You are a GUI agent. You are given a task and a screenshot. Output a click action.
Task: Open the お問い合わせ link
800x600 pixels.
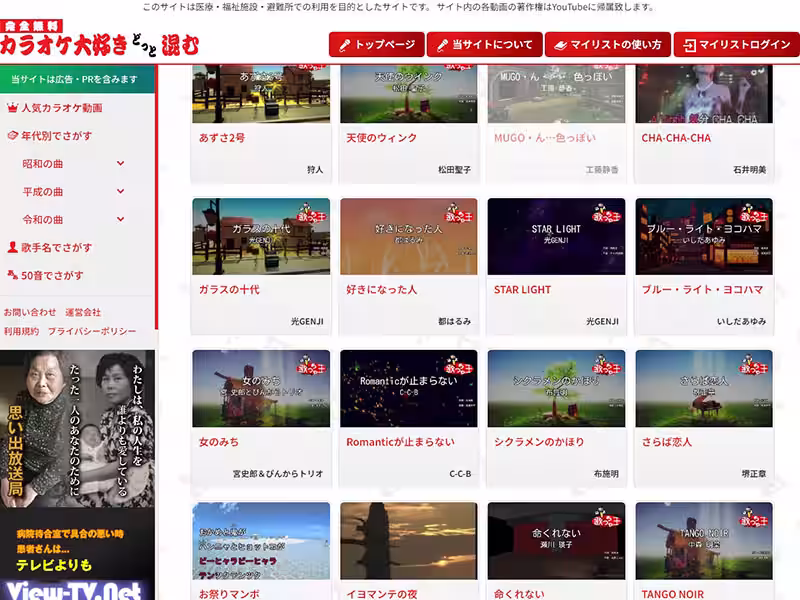[27, 313]
